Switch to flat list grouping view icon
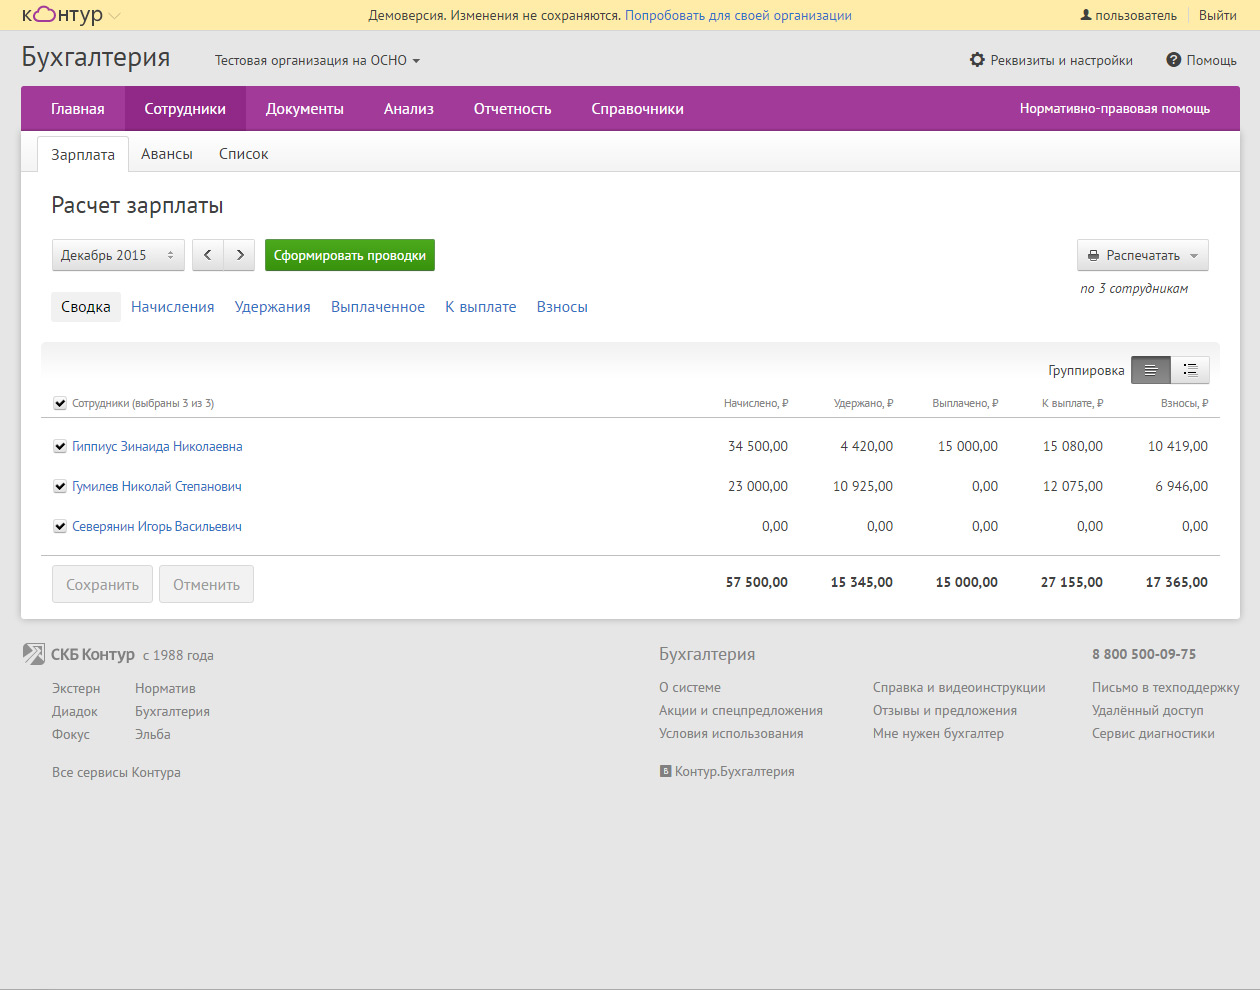 point(1151,370)
